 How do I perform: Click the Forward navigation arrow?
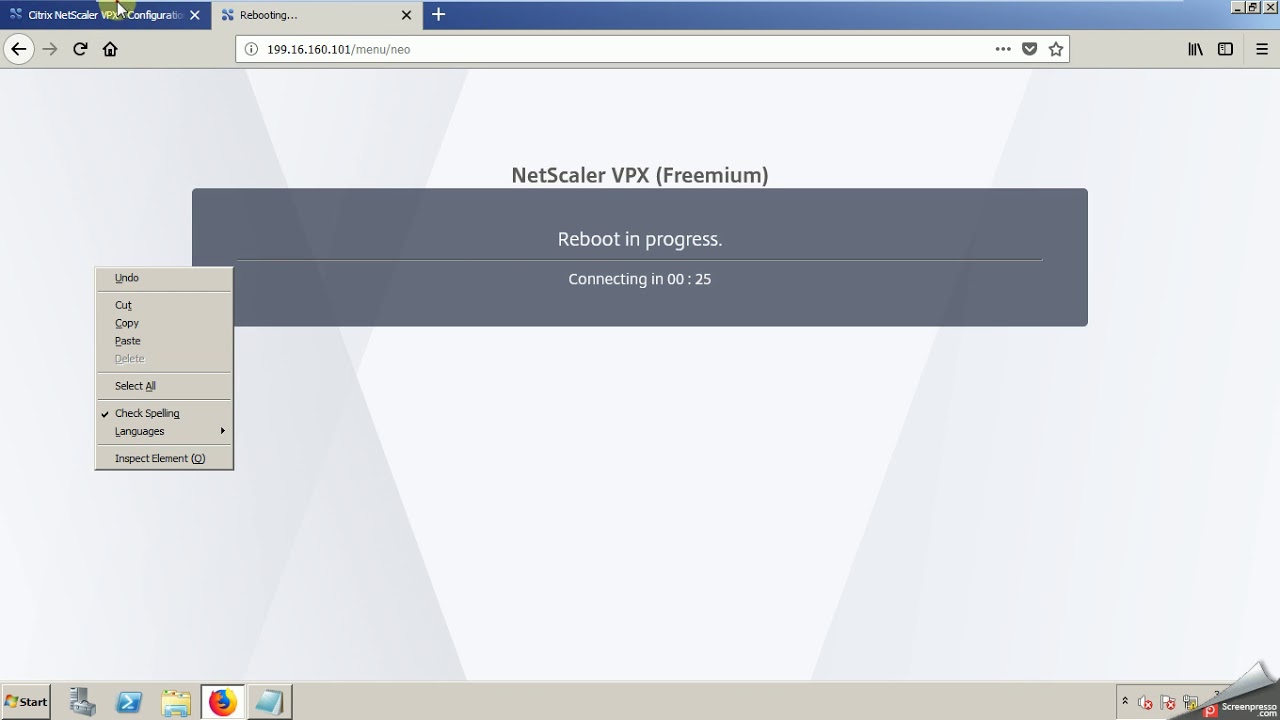50,49
